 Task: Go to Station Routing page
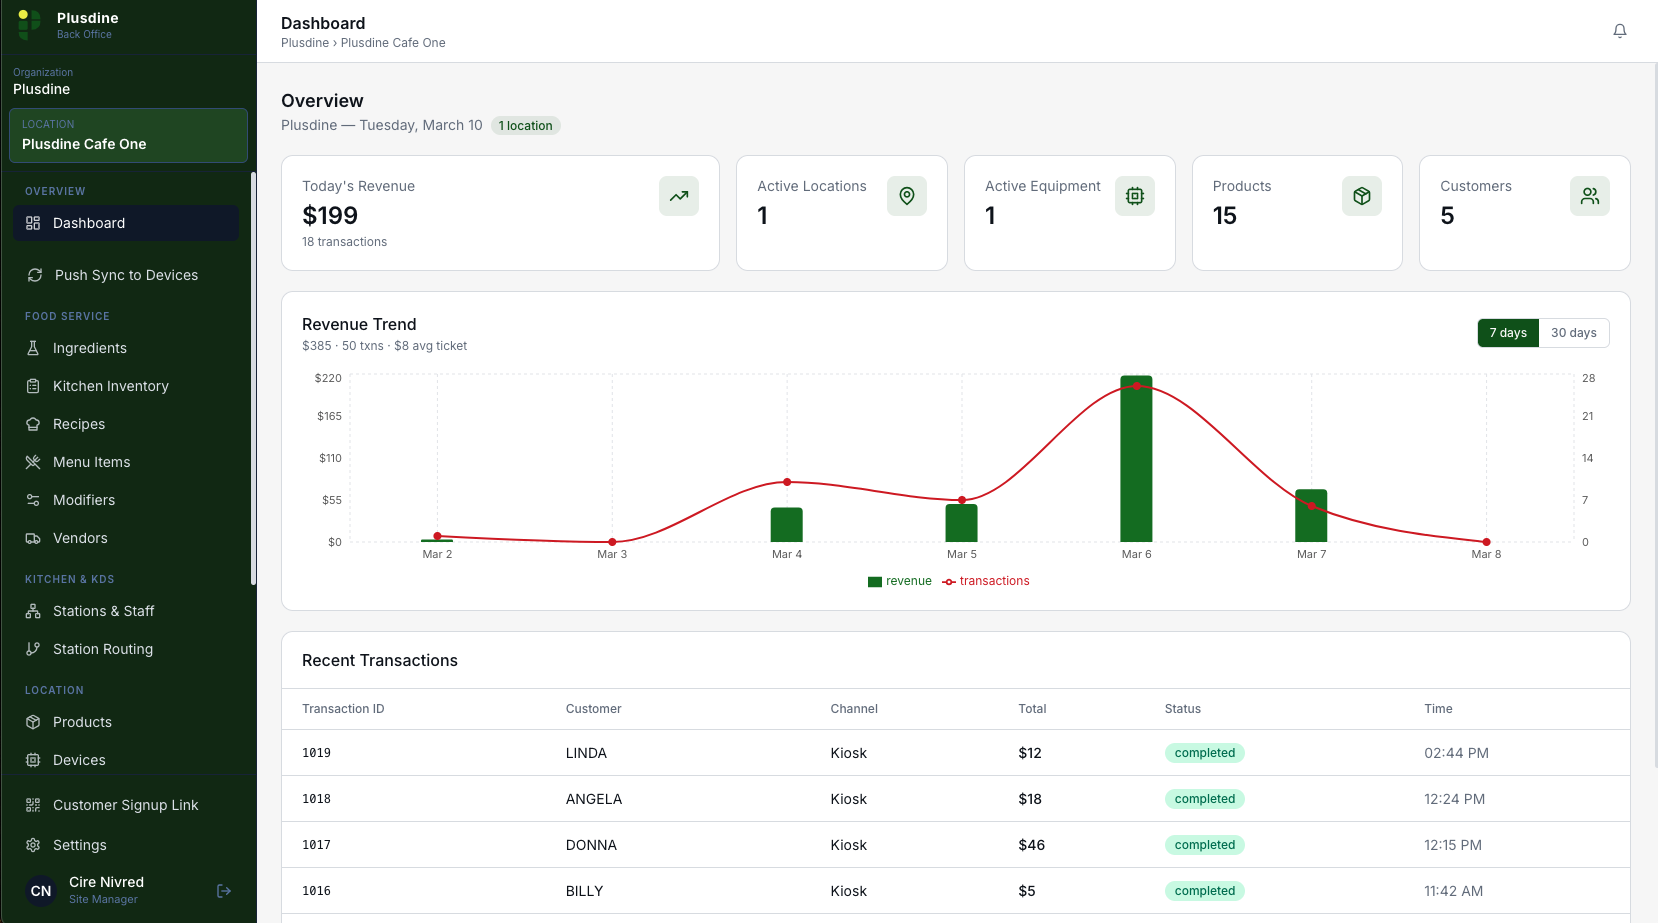[102, 649]
